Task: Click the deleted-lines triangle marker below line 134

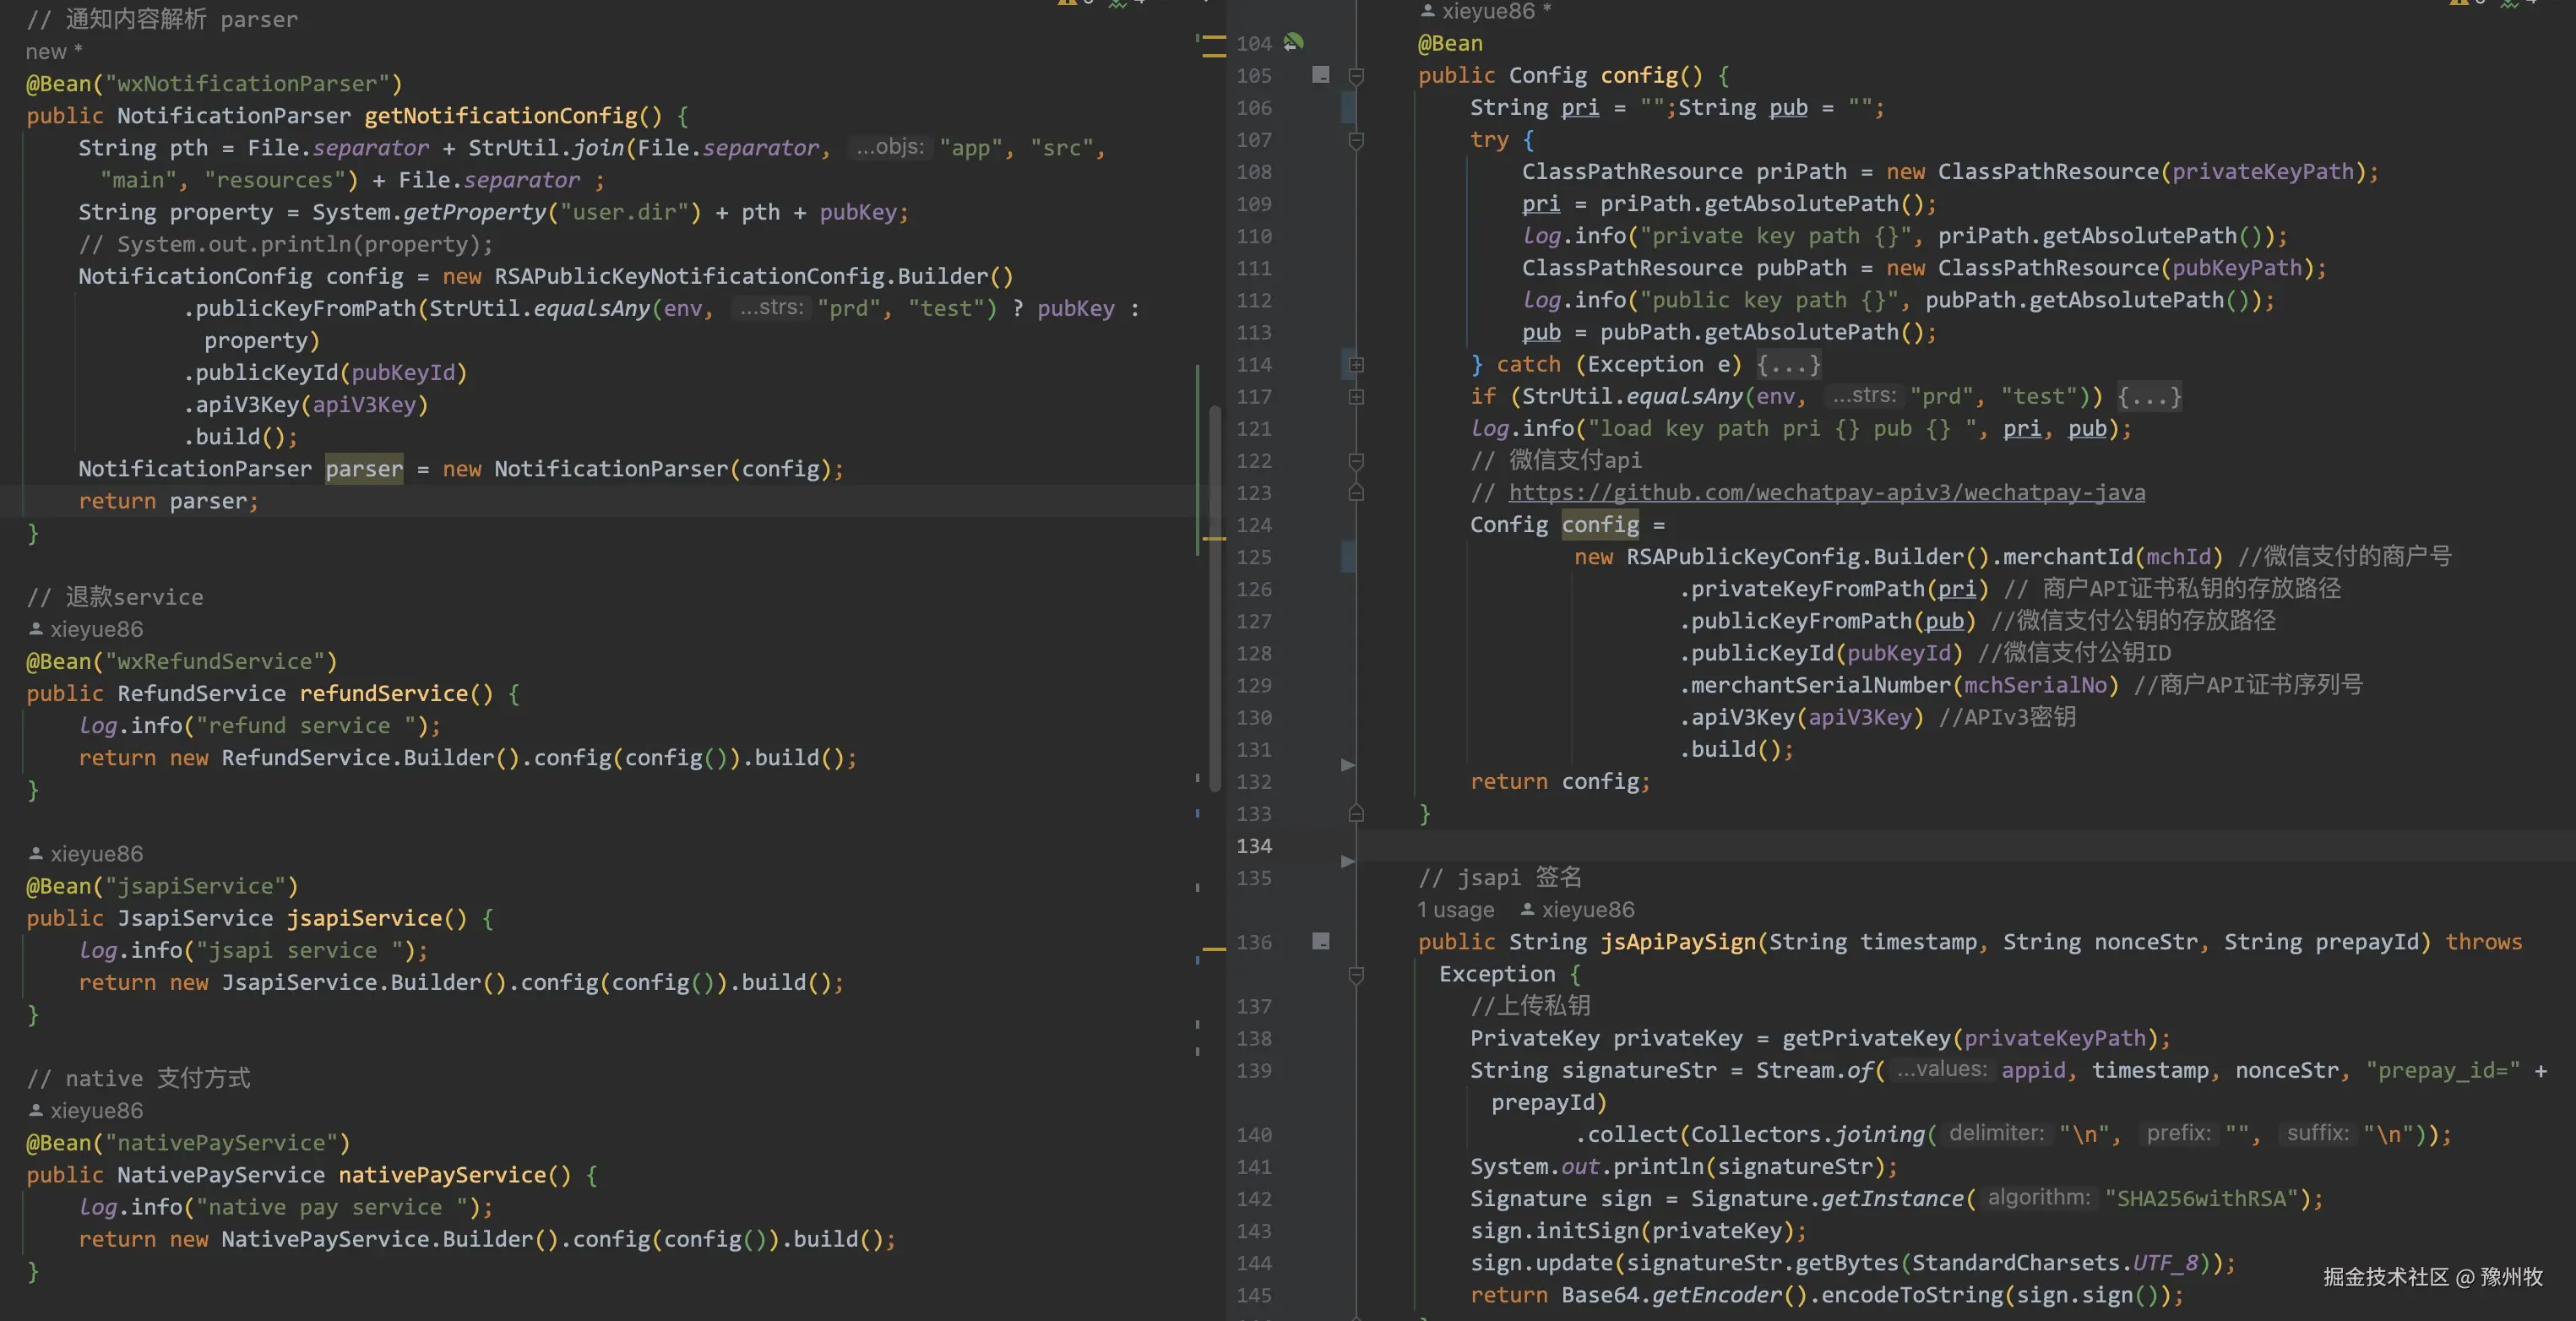Action: (x=1347, y=861)
